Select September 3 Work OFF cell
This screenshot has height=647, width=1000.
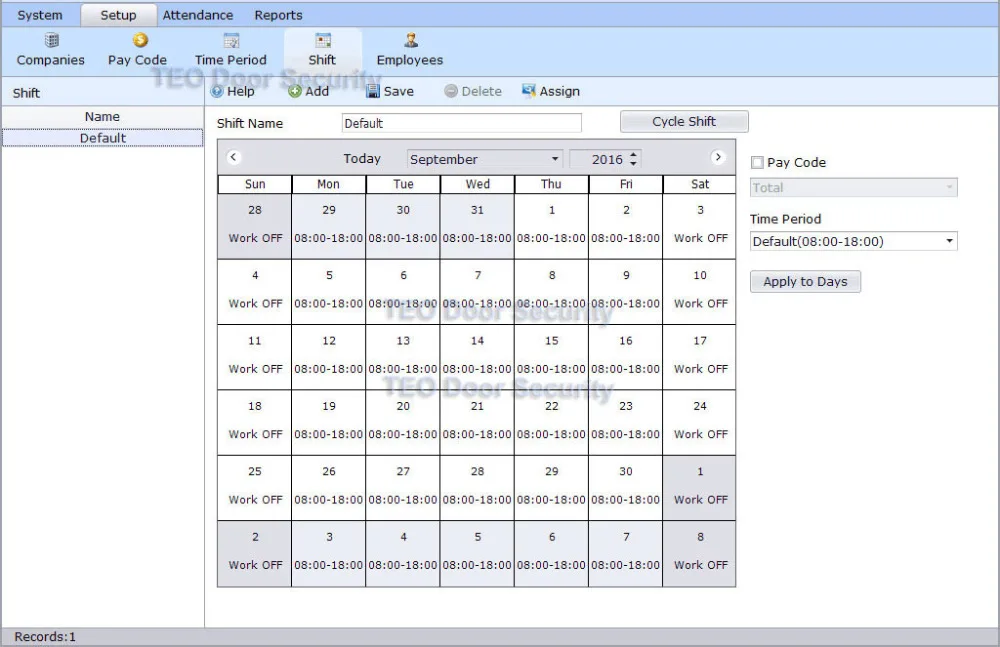[700, 226]
